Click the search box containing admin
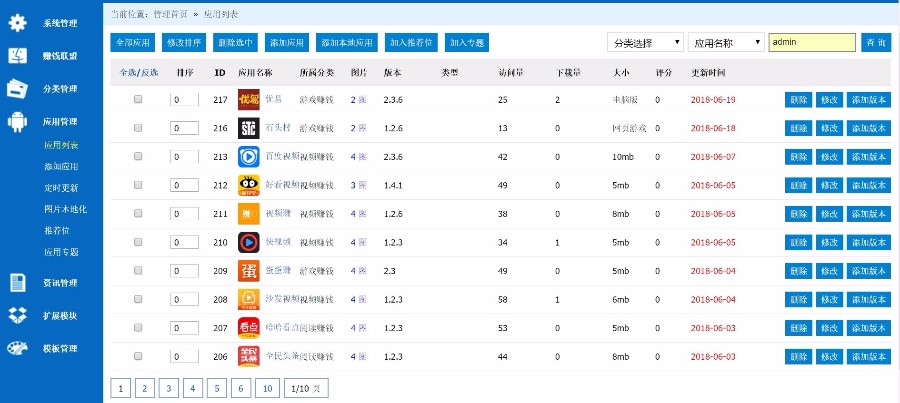This screenshot has height=403, width=900. (x=812, y=42)
